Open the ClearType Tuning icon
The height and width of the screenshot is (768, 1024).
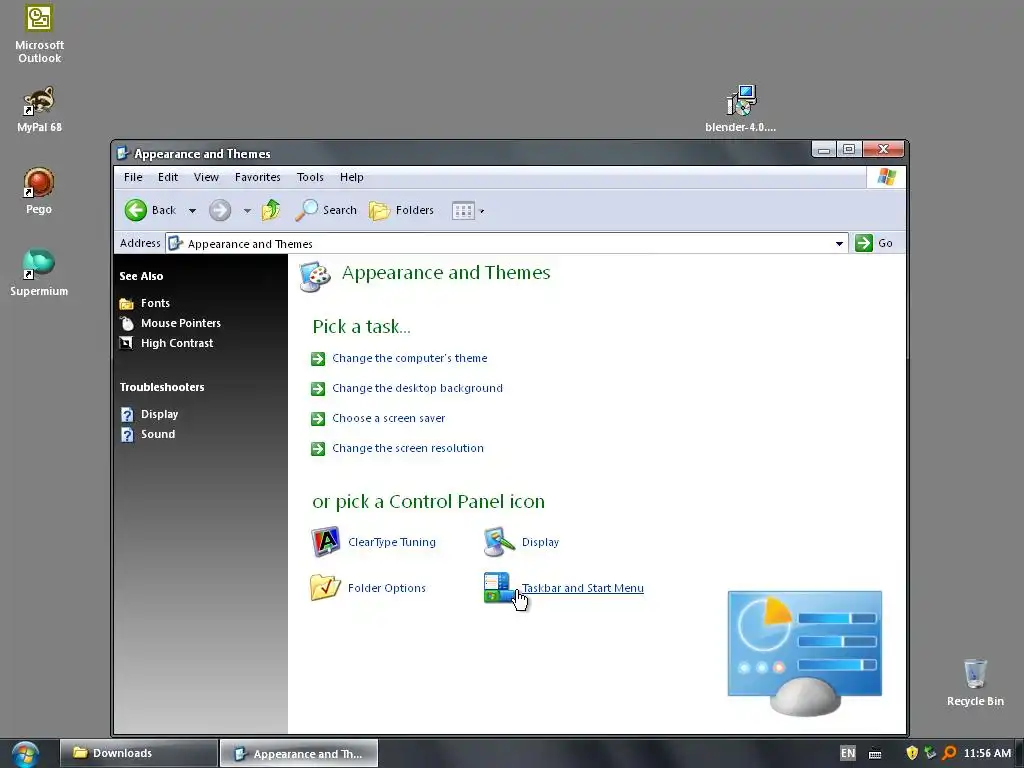[x=325, y=541]
